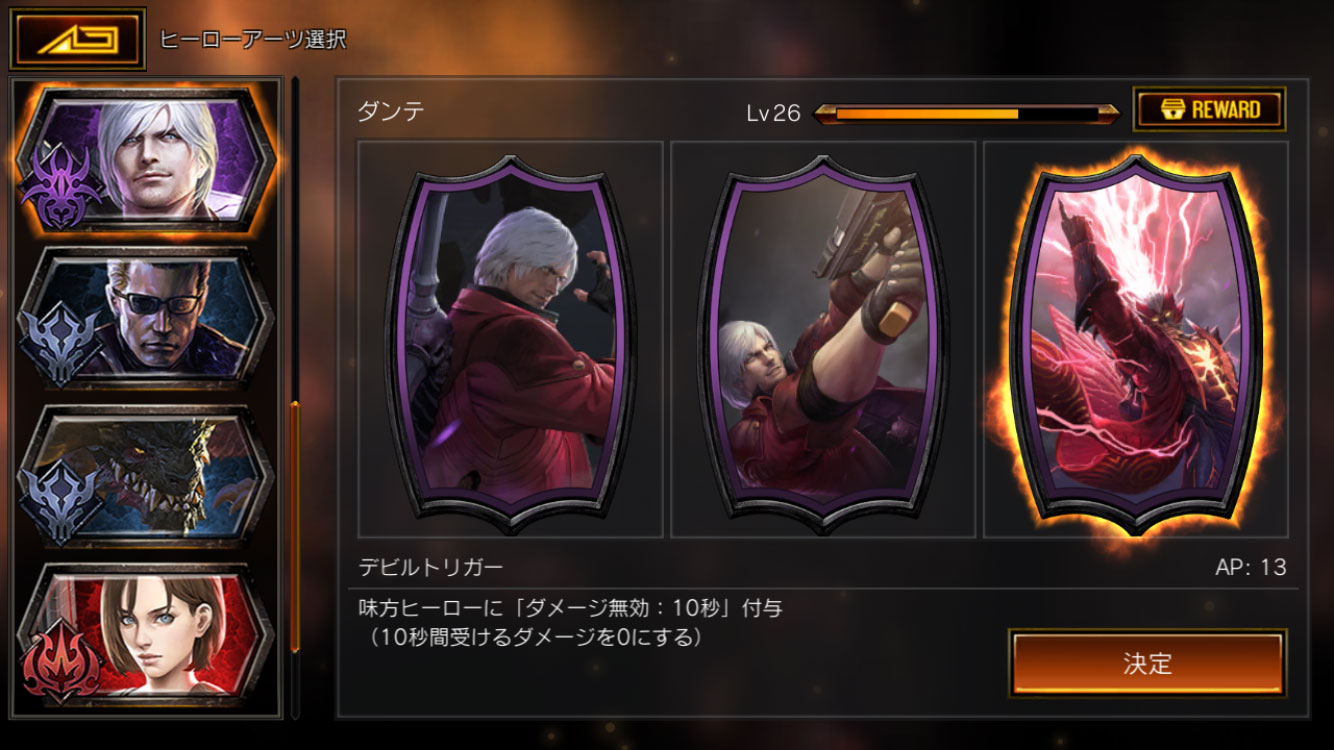Select the Dante gun-firing arts card
The height and width of the screenshot is (750, 1334).
click(x=823, y=339)
